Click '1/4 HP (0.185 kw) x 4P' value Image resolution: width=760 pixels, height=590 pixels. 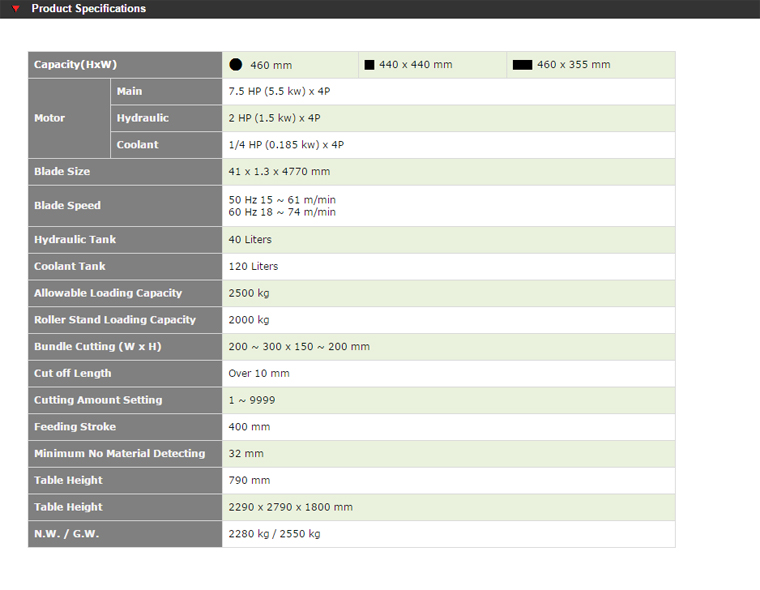(286, 144)
